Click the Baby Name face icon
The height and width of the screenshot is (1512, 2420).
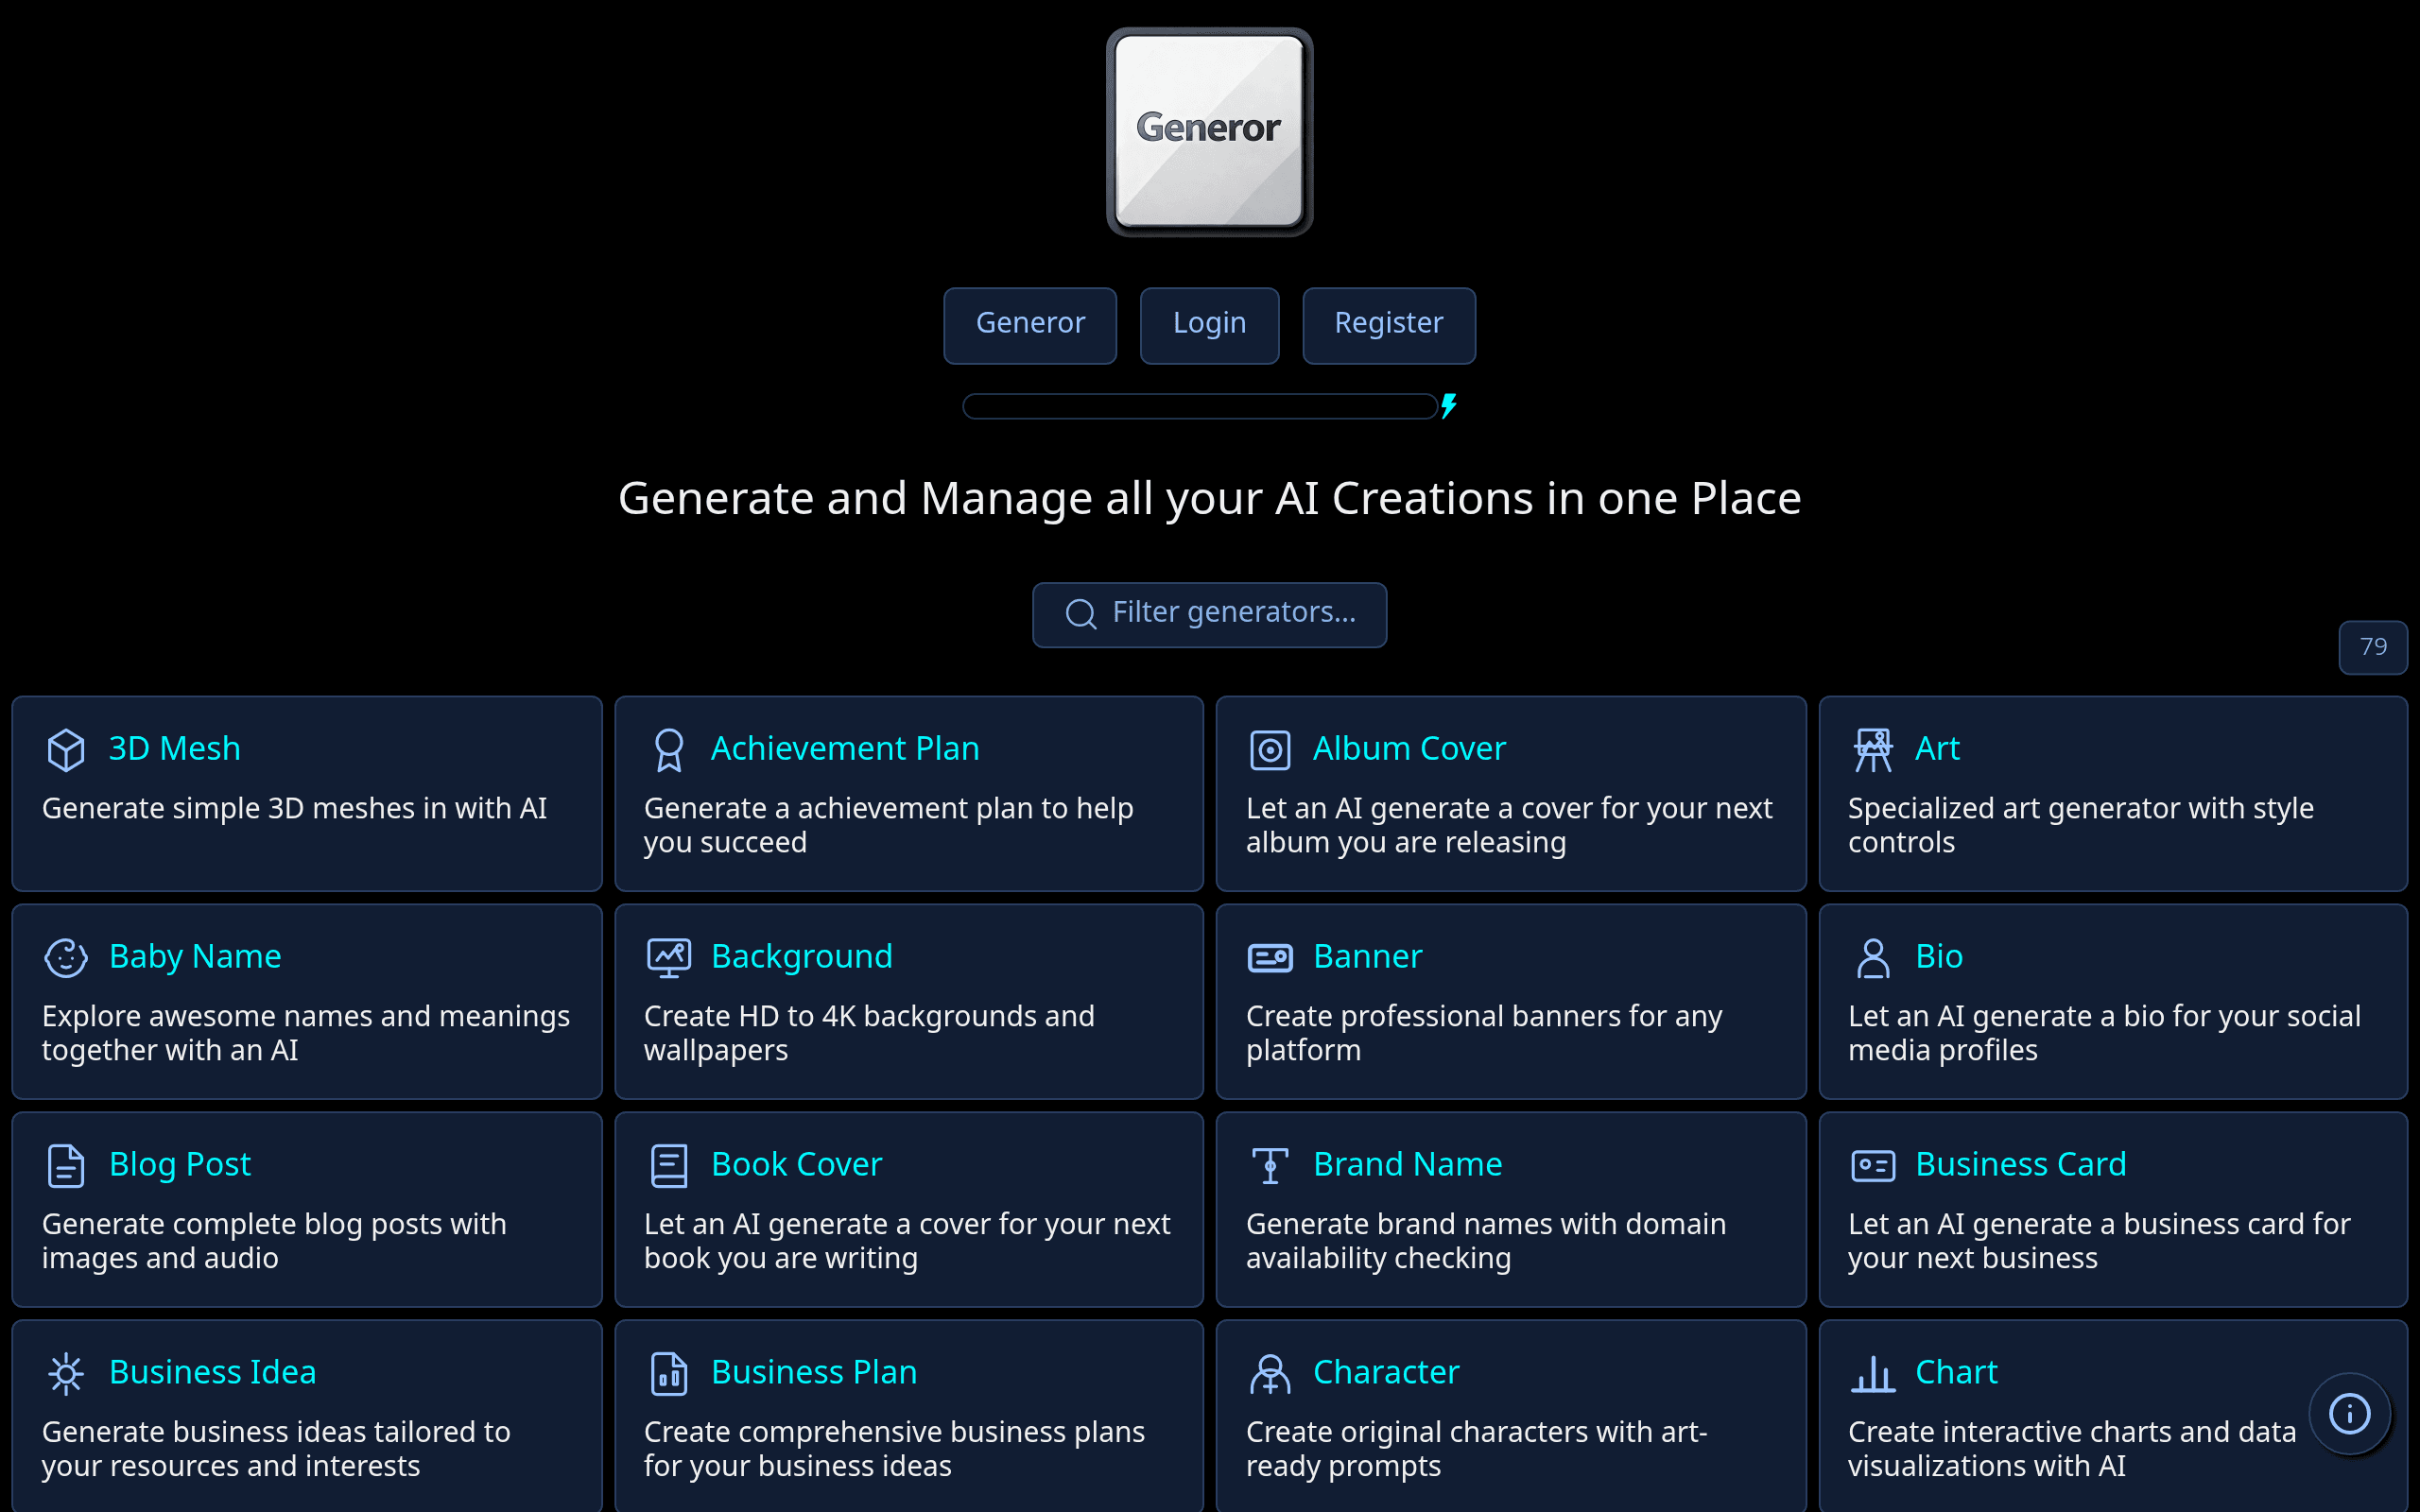pyautogui.click(x=66, y=957)
